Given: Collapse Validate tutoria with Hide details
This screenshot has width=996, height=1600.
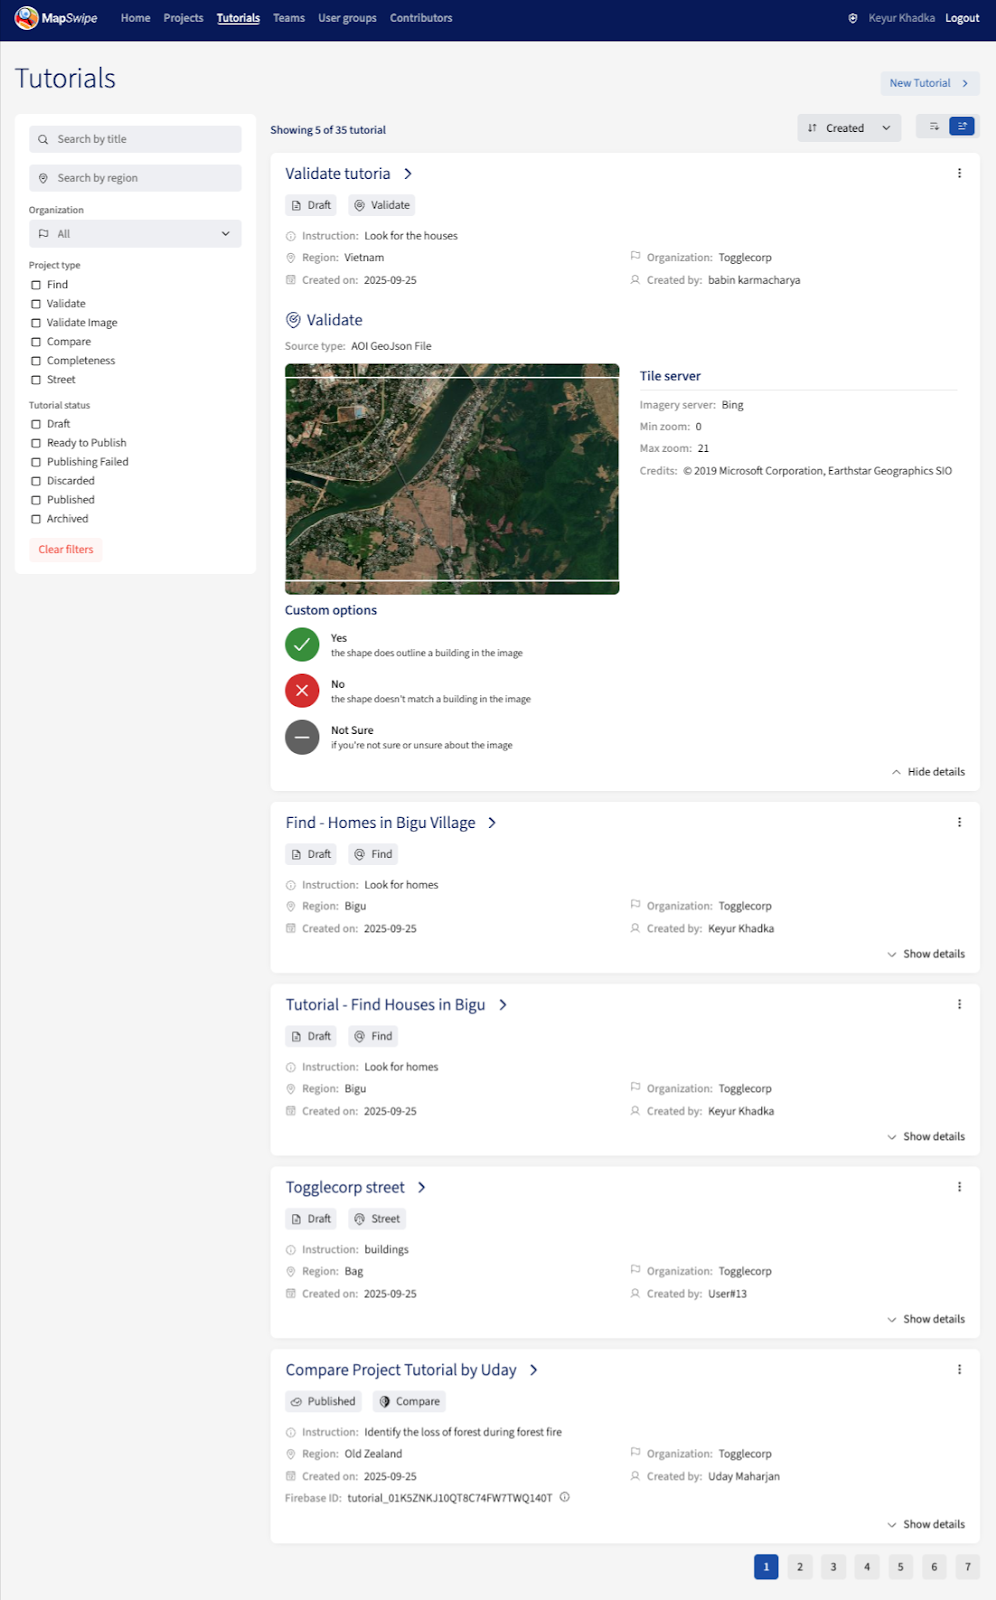Looking at the screenshot, I should (x=928, y=772).
